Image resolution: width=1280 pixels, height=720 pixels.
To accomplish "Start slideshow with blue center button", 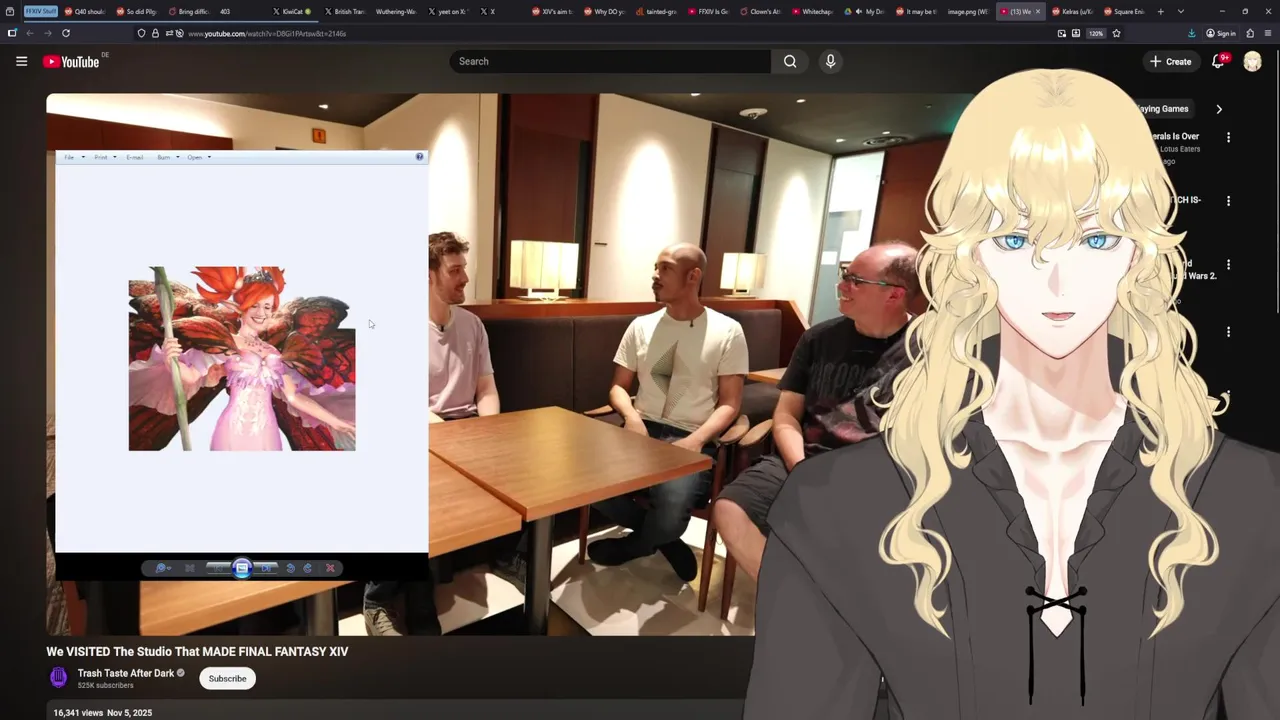I will tap(242, 568).
